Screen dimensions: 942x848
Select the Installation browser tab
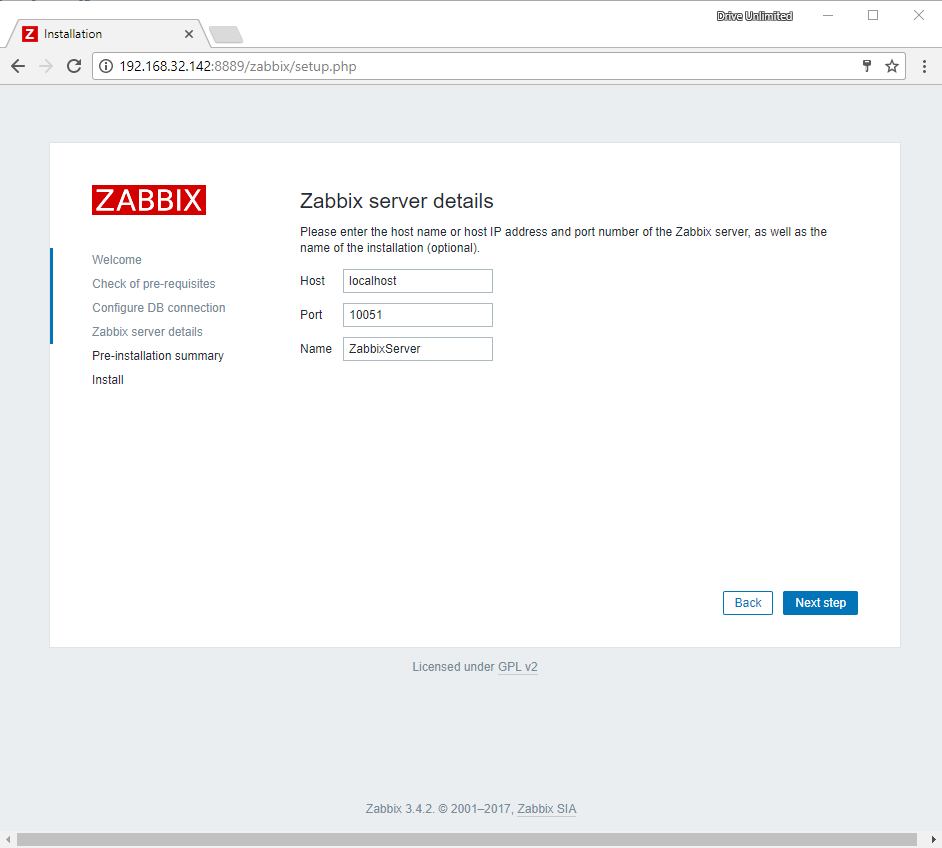click(x=108, y=34)
